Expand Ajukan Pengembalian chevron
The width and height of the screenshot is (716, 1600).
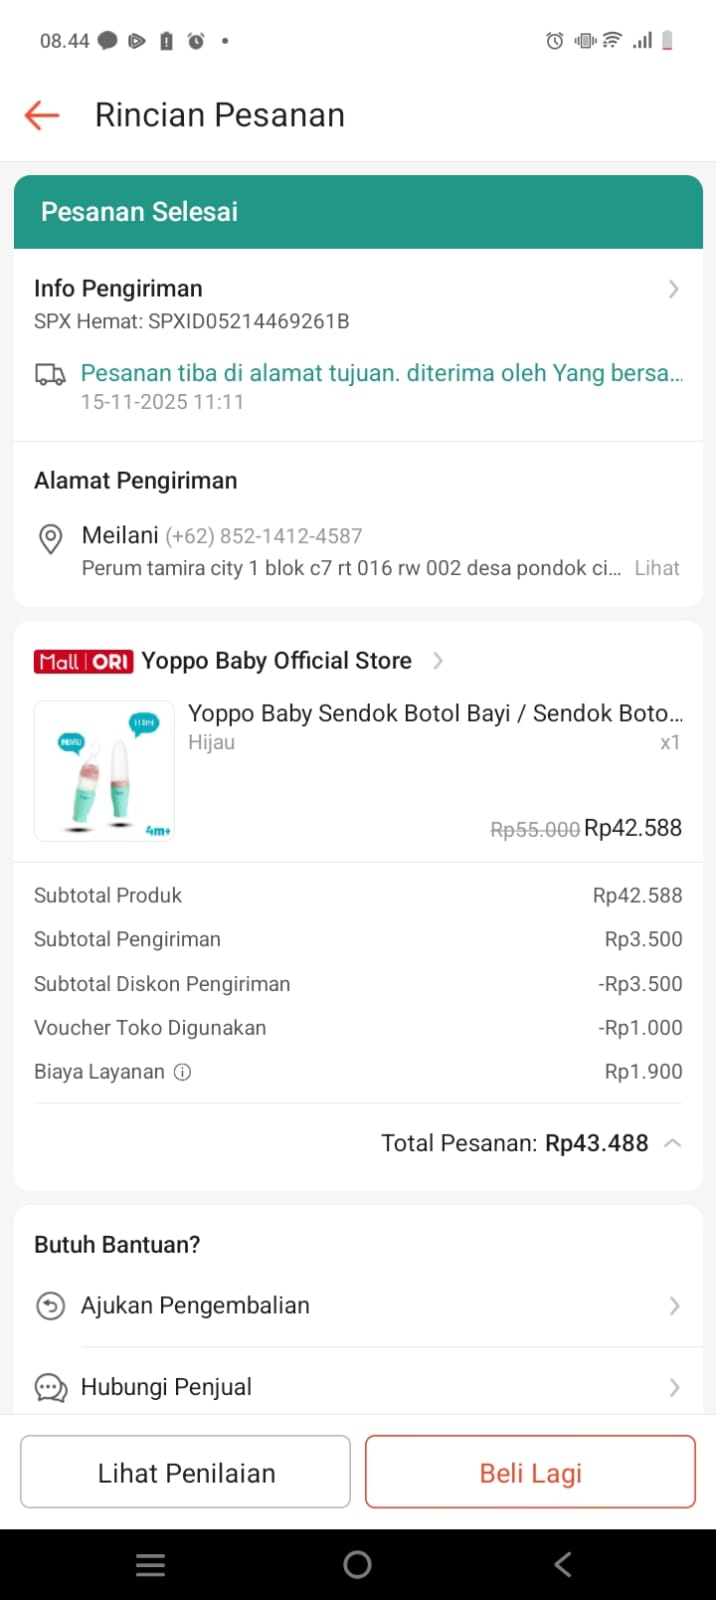tap(674, 1306)
